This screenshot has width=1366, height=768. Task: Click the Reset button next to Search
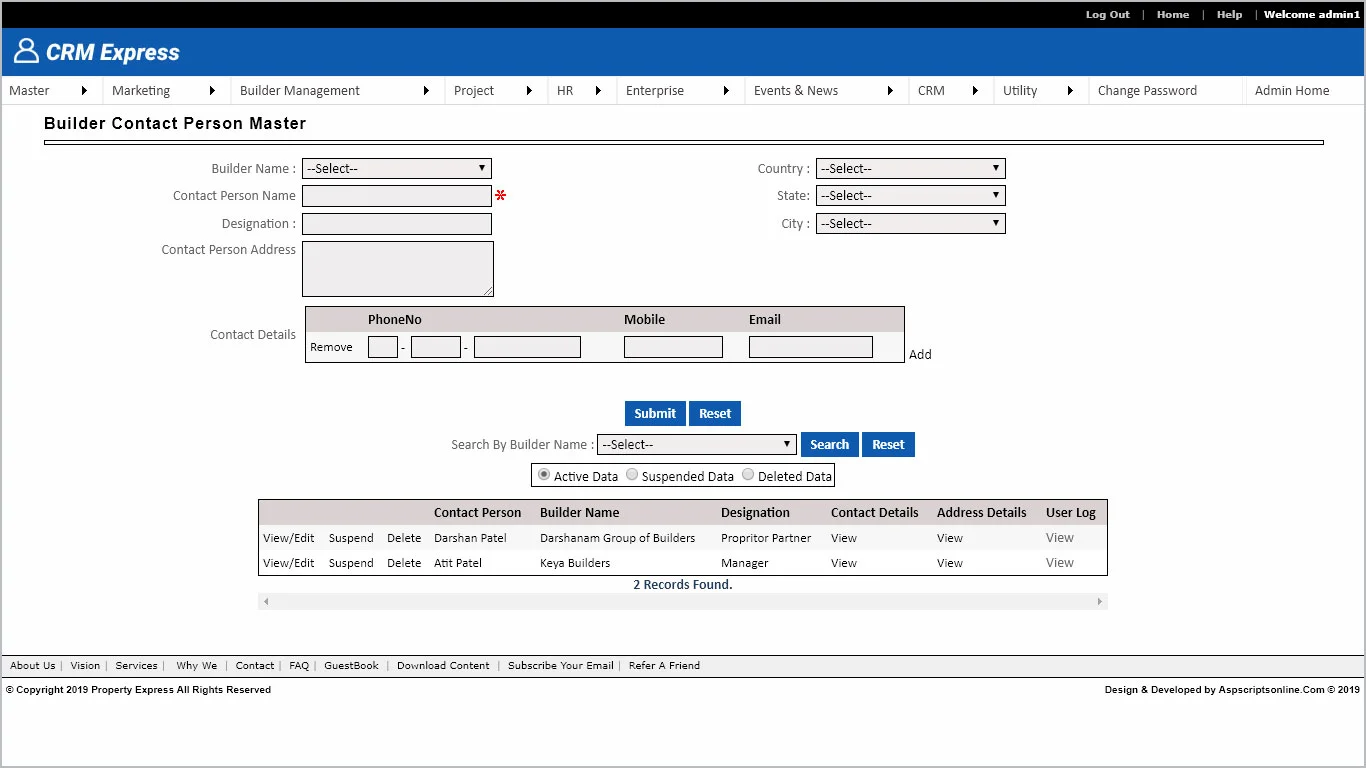[x=888, y=444]
